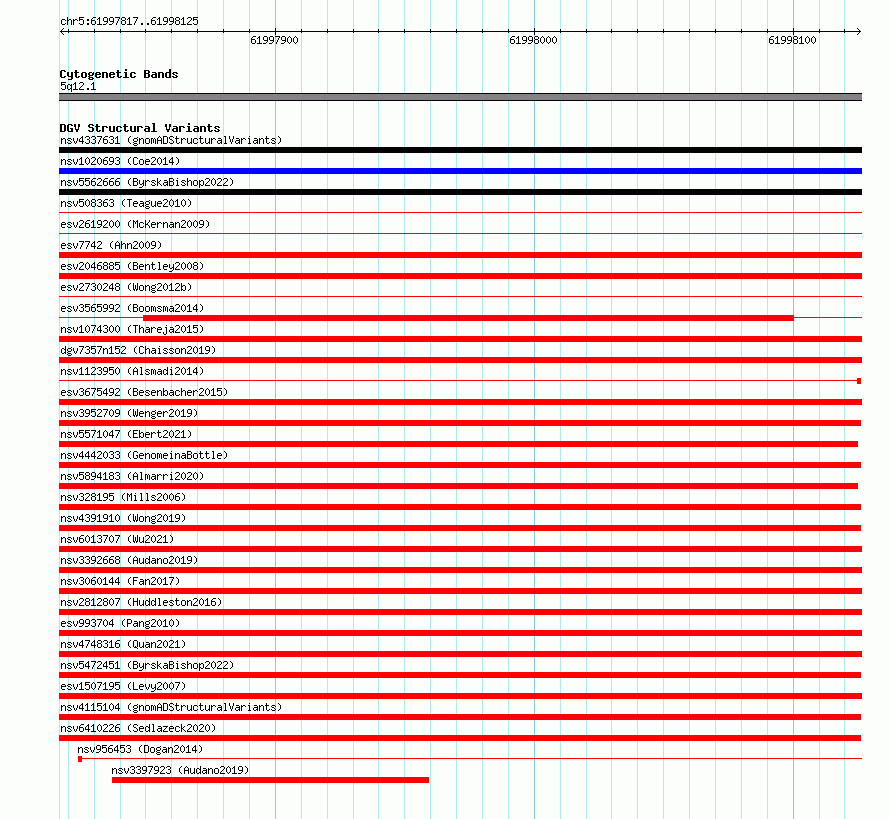Select the esv2619200 (McKernan2009) label
890x819 pixels.
tap(135, 224)
